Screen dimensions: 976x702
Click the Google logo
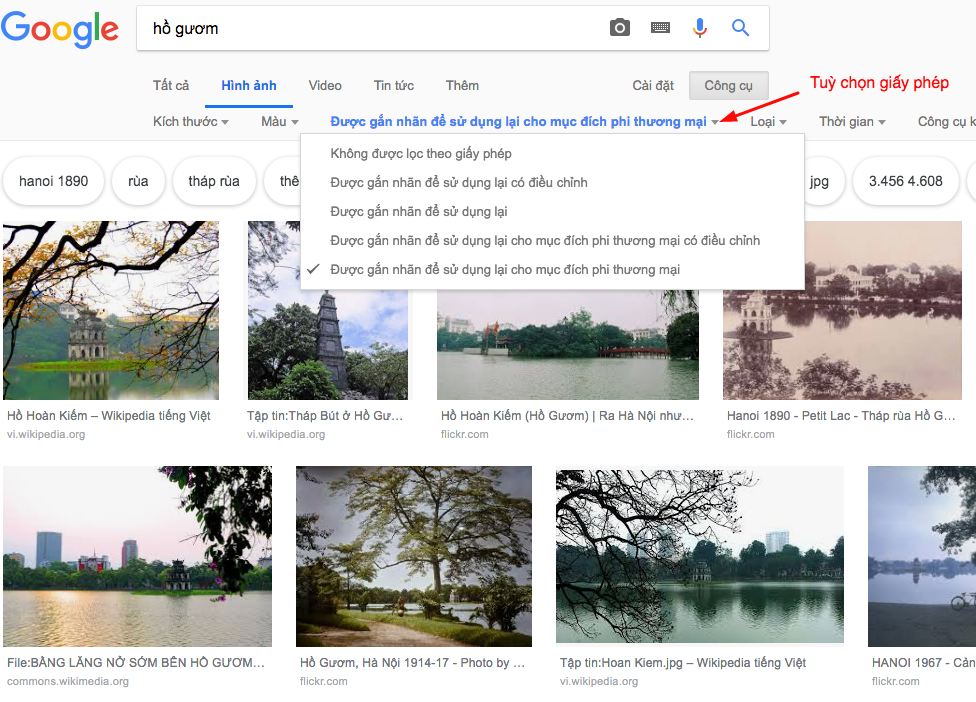coord(60,29)
